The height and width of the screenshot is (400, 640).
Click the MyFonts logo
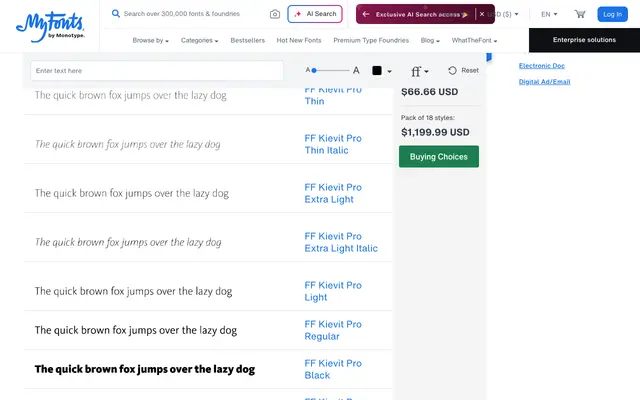[50, 27]
